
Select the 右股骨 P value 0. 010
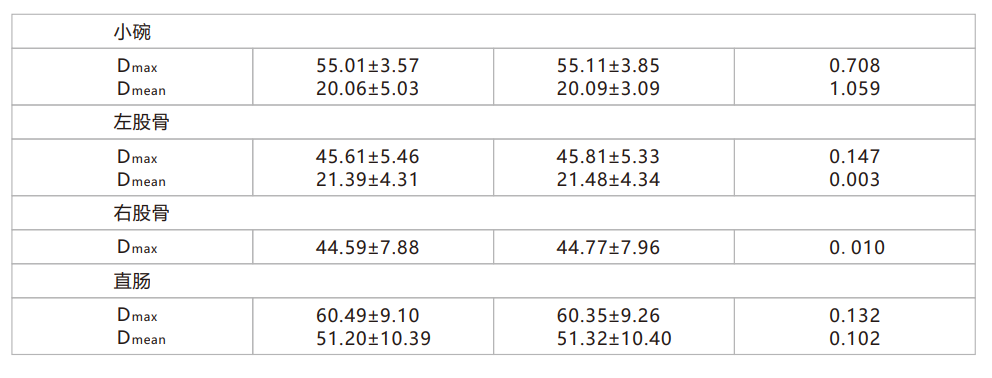[857, 248]
